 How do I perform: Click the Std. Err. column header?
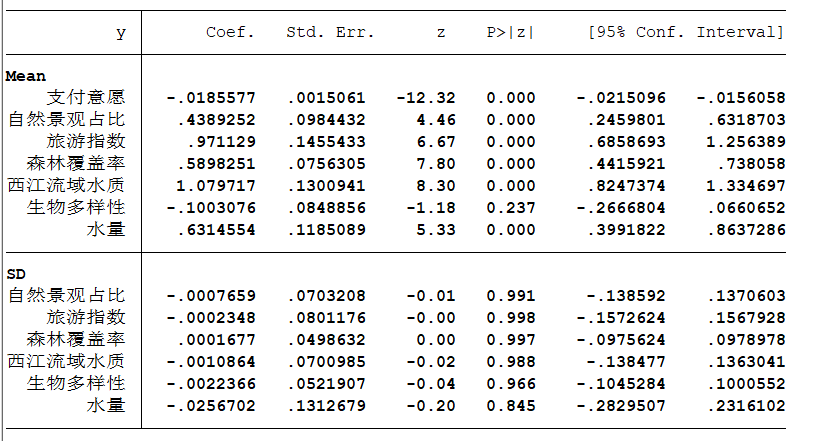coord(330,32)
